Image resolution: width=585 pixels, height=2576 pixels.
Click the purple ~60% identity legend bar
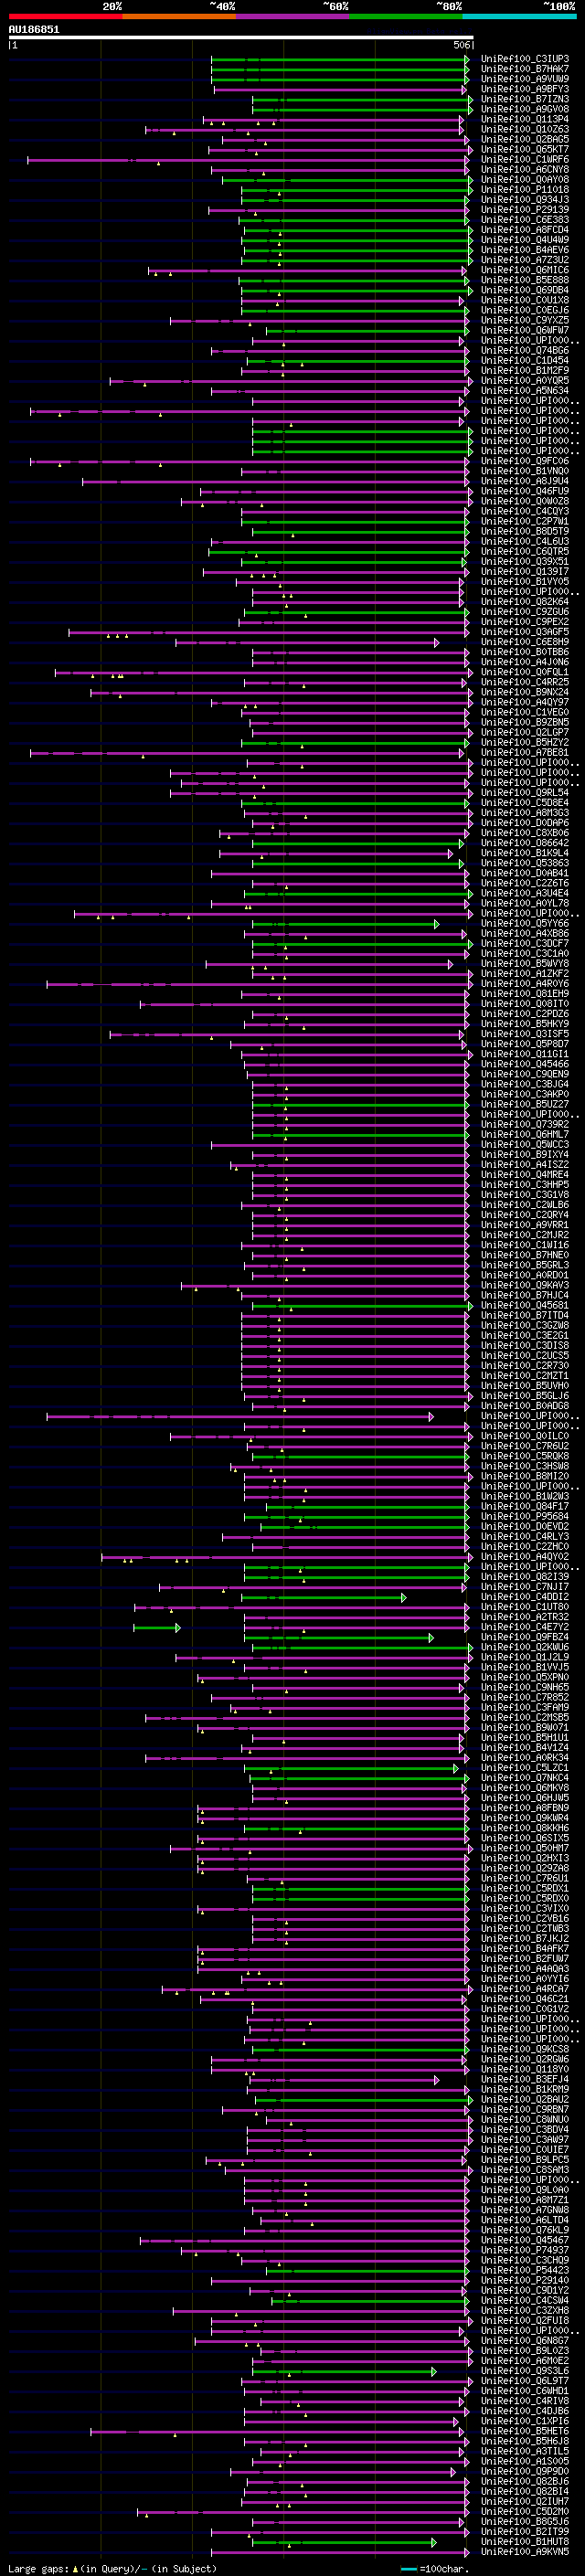[x=292, y=17]
